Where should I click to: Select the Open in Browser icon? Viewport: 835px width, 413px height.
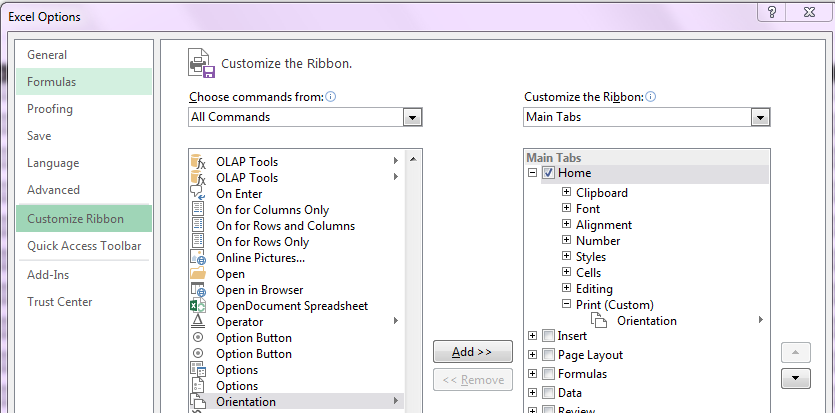pyautogui.click(x=198, y=290)
